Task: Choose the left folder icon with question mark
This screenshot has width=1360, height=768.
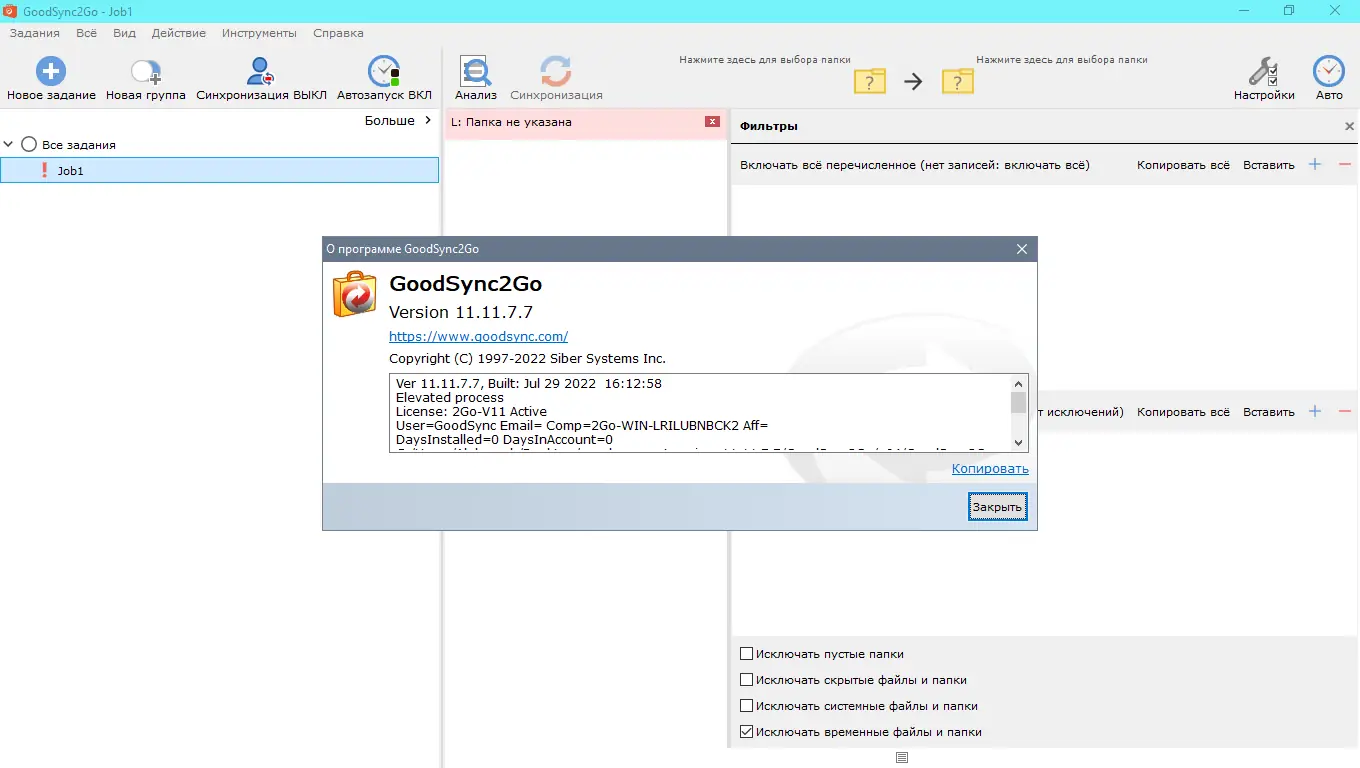Action: coord(870,81)
